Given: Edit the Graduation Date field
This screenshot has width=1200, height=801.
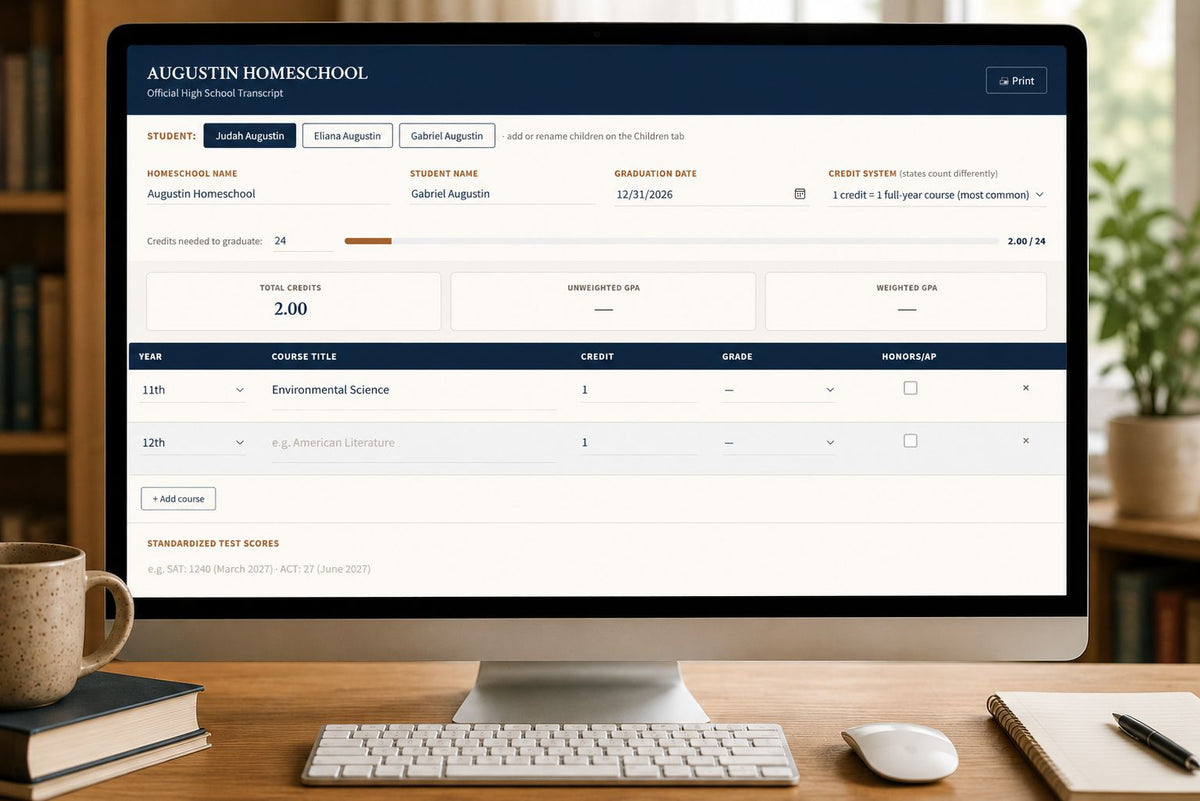Looking at the screenshot, I should [711, 194].
